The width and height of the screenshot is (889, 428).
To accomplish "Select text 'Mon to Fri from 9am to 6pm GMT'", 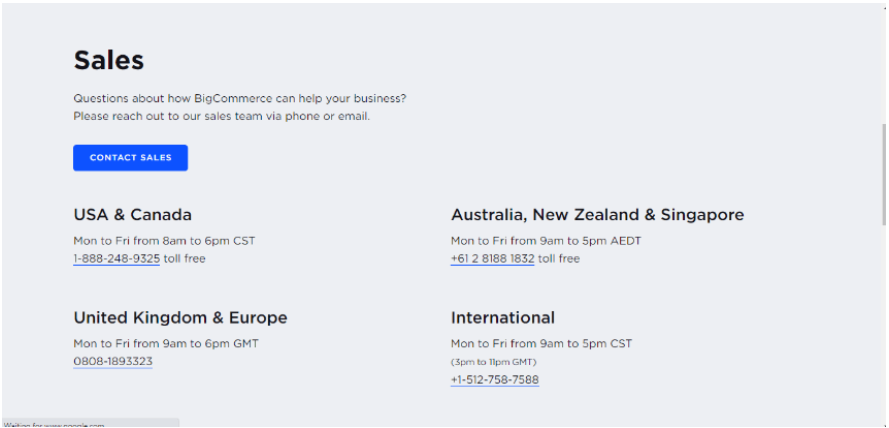I will 166,344.
